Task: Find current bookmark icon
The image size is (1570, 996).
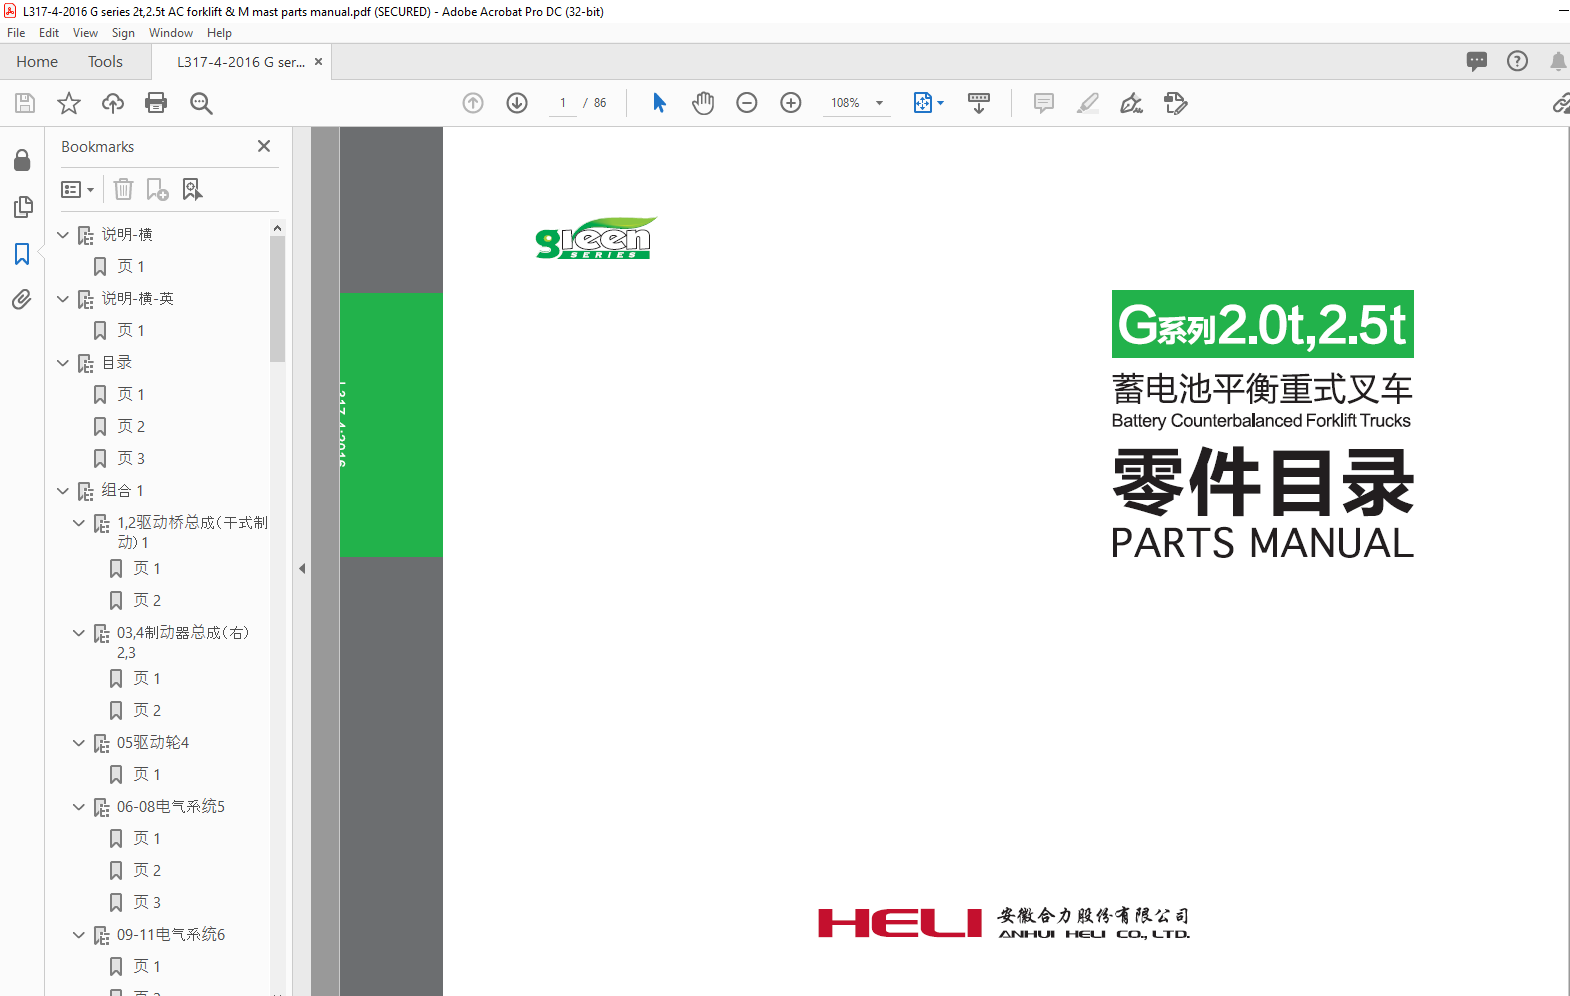Action: (193, 189)
